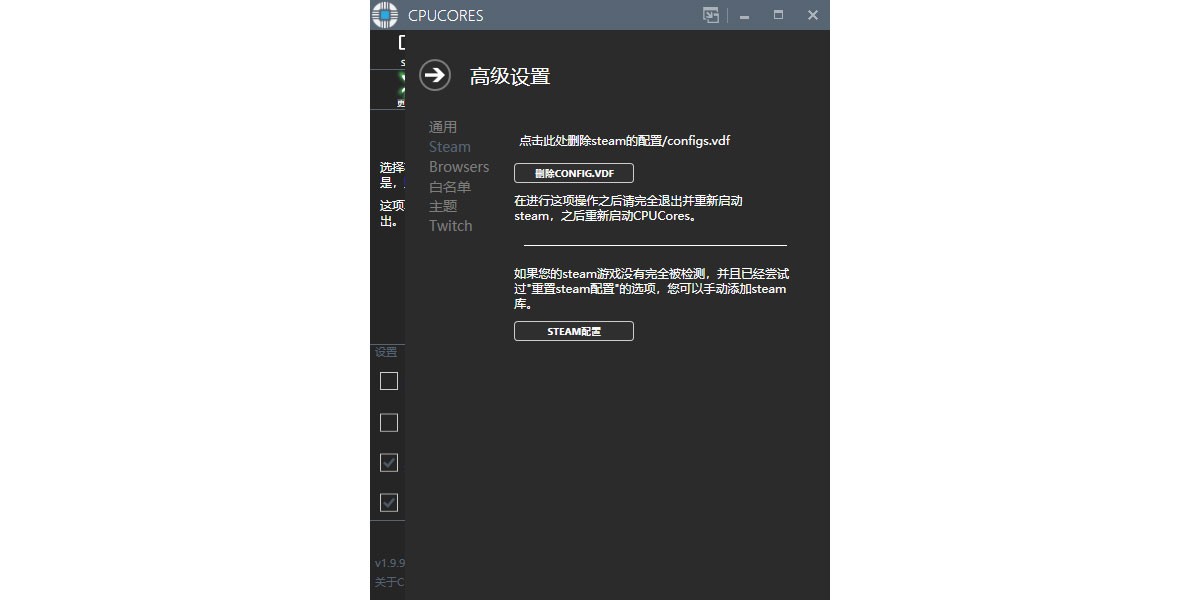Uncheck the bottom checked checkbox
Viewport: 1200px width, 600px height.
[388, 502]
